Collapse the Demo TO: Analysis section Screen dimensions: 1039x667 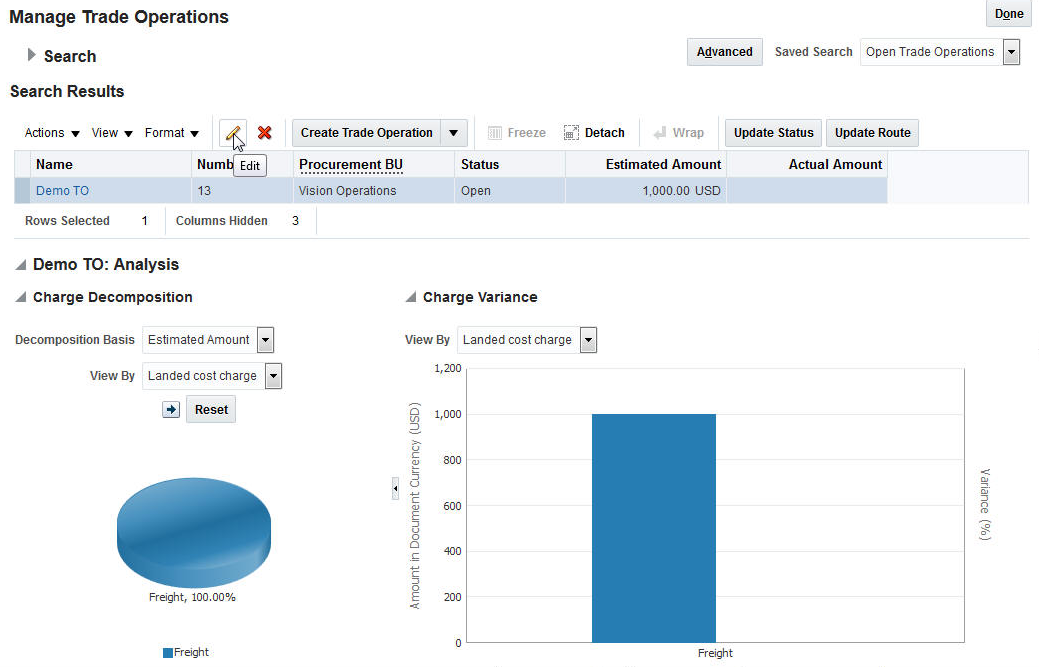(21, 265)
